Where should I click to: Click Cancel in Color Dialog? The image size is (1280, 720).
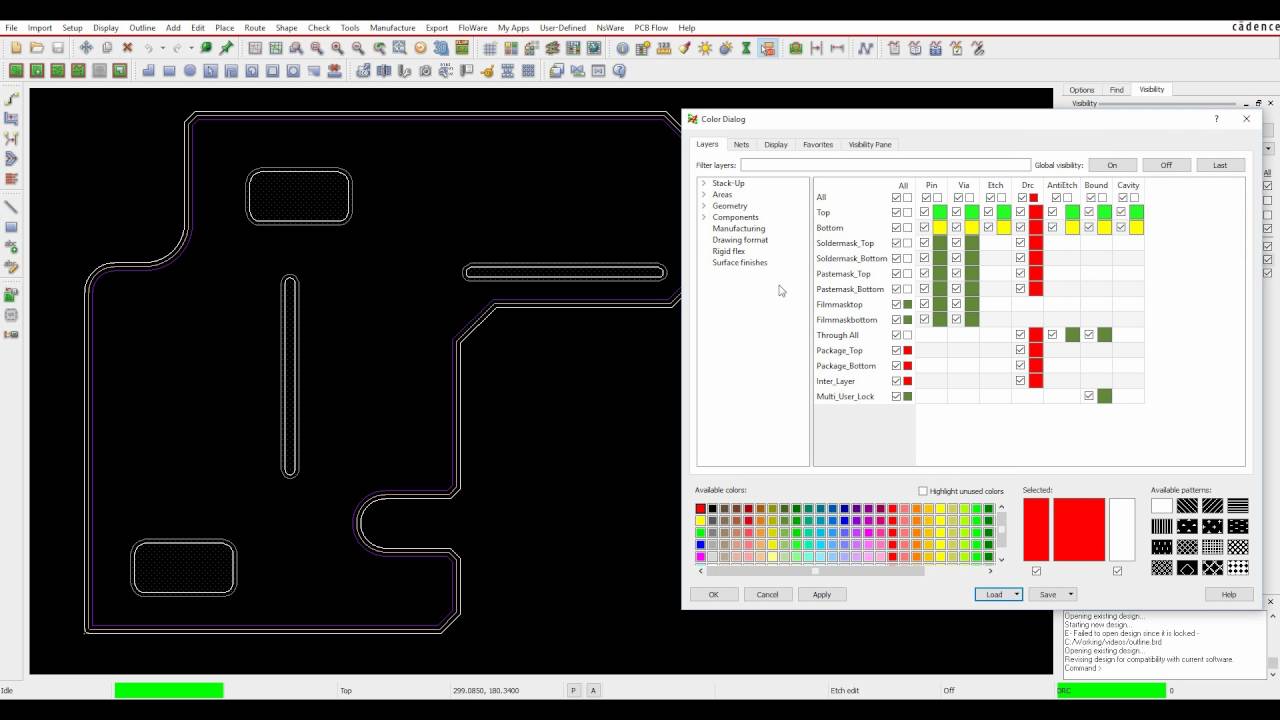pyautogui.click(x=767, y=594)
